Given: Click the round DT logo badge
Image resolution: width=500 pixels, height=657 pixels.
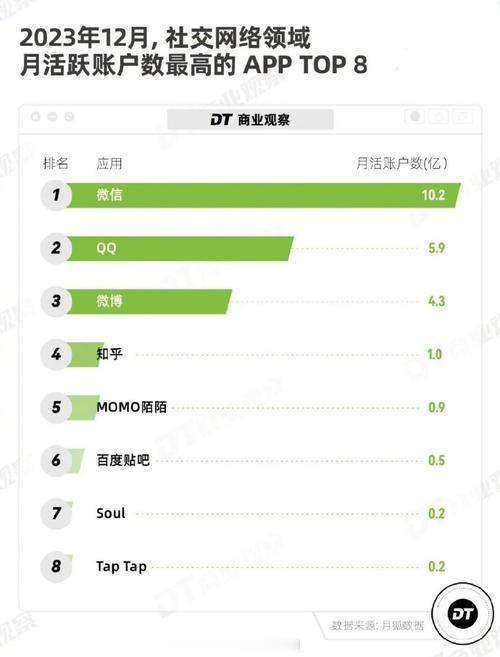Looking at the screenshot, I should 463,614.
